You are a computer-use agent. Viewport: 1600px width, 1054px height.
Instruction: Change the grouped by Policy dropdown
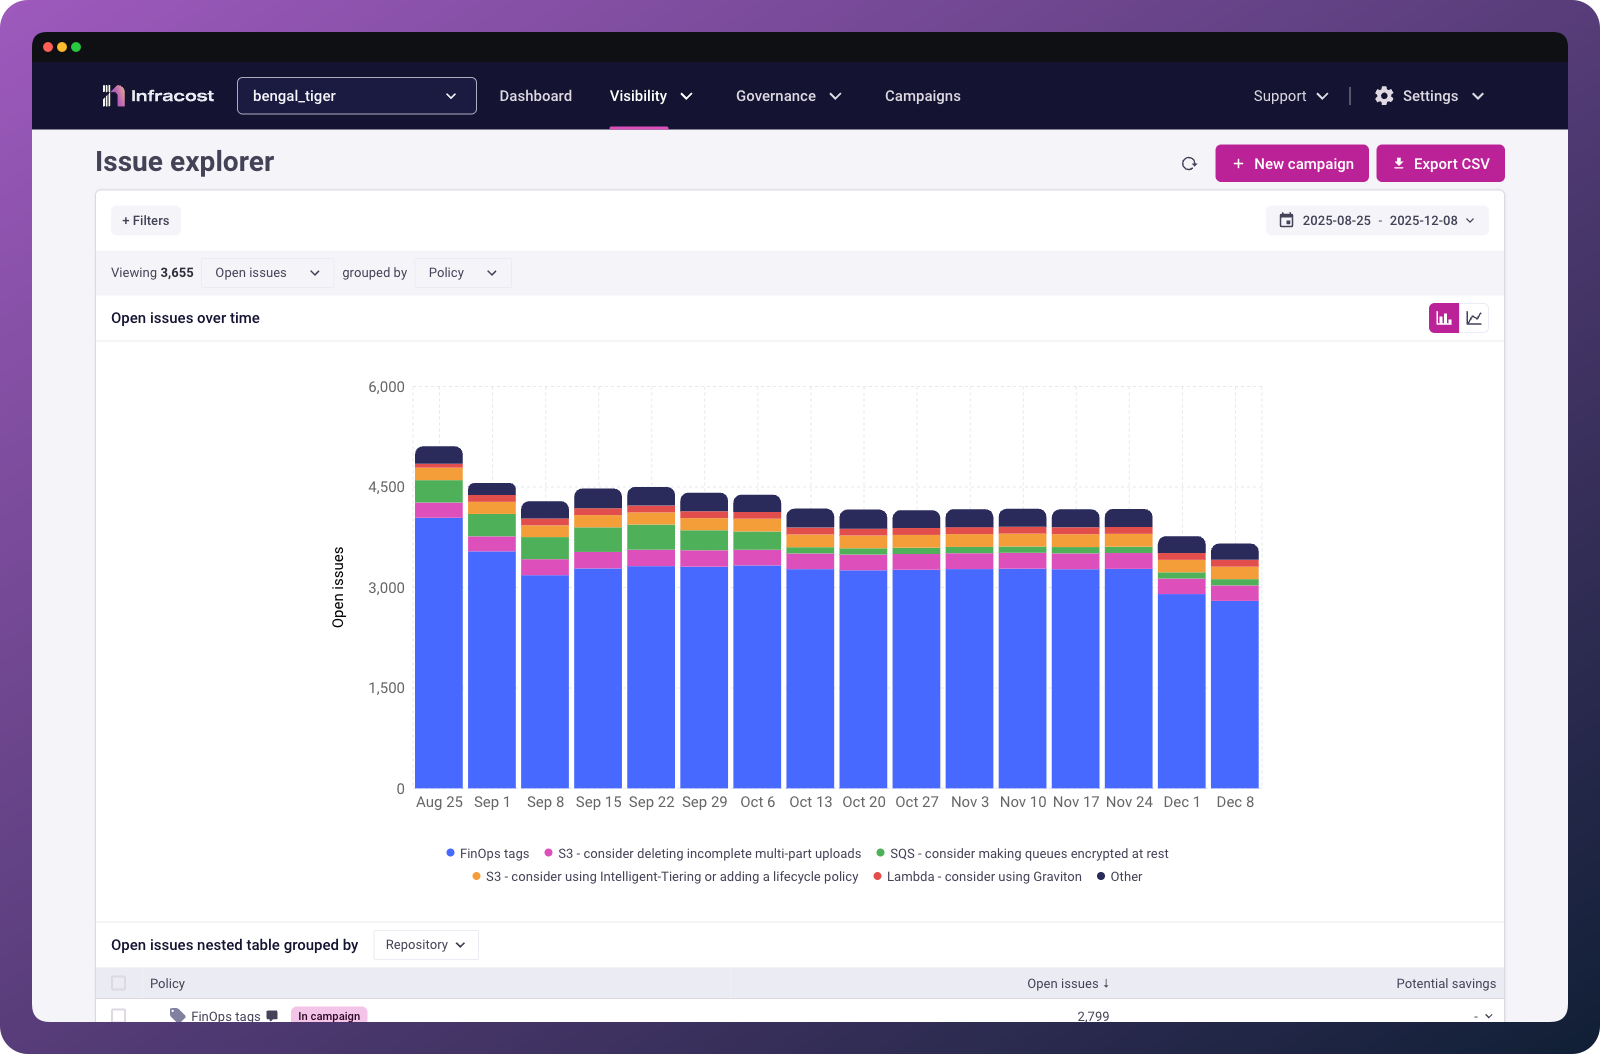point(463,273)
